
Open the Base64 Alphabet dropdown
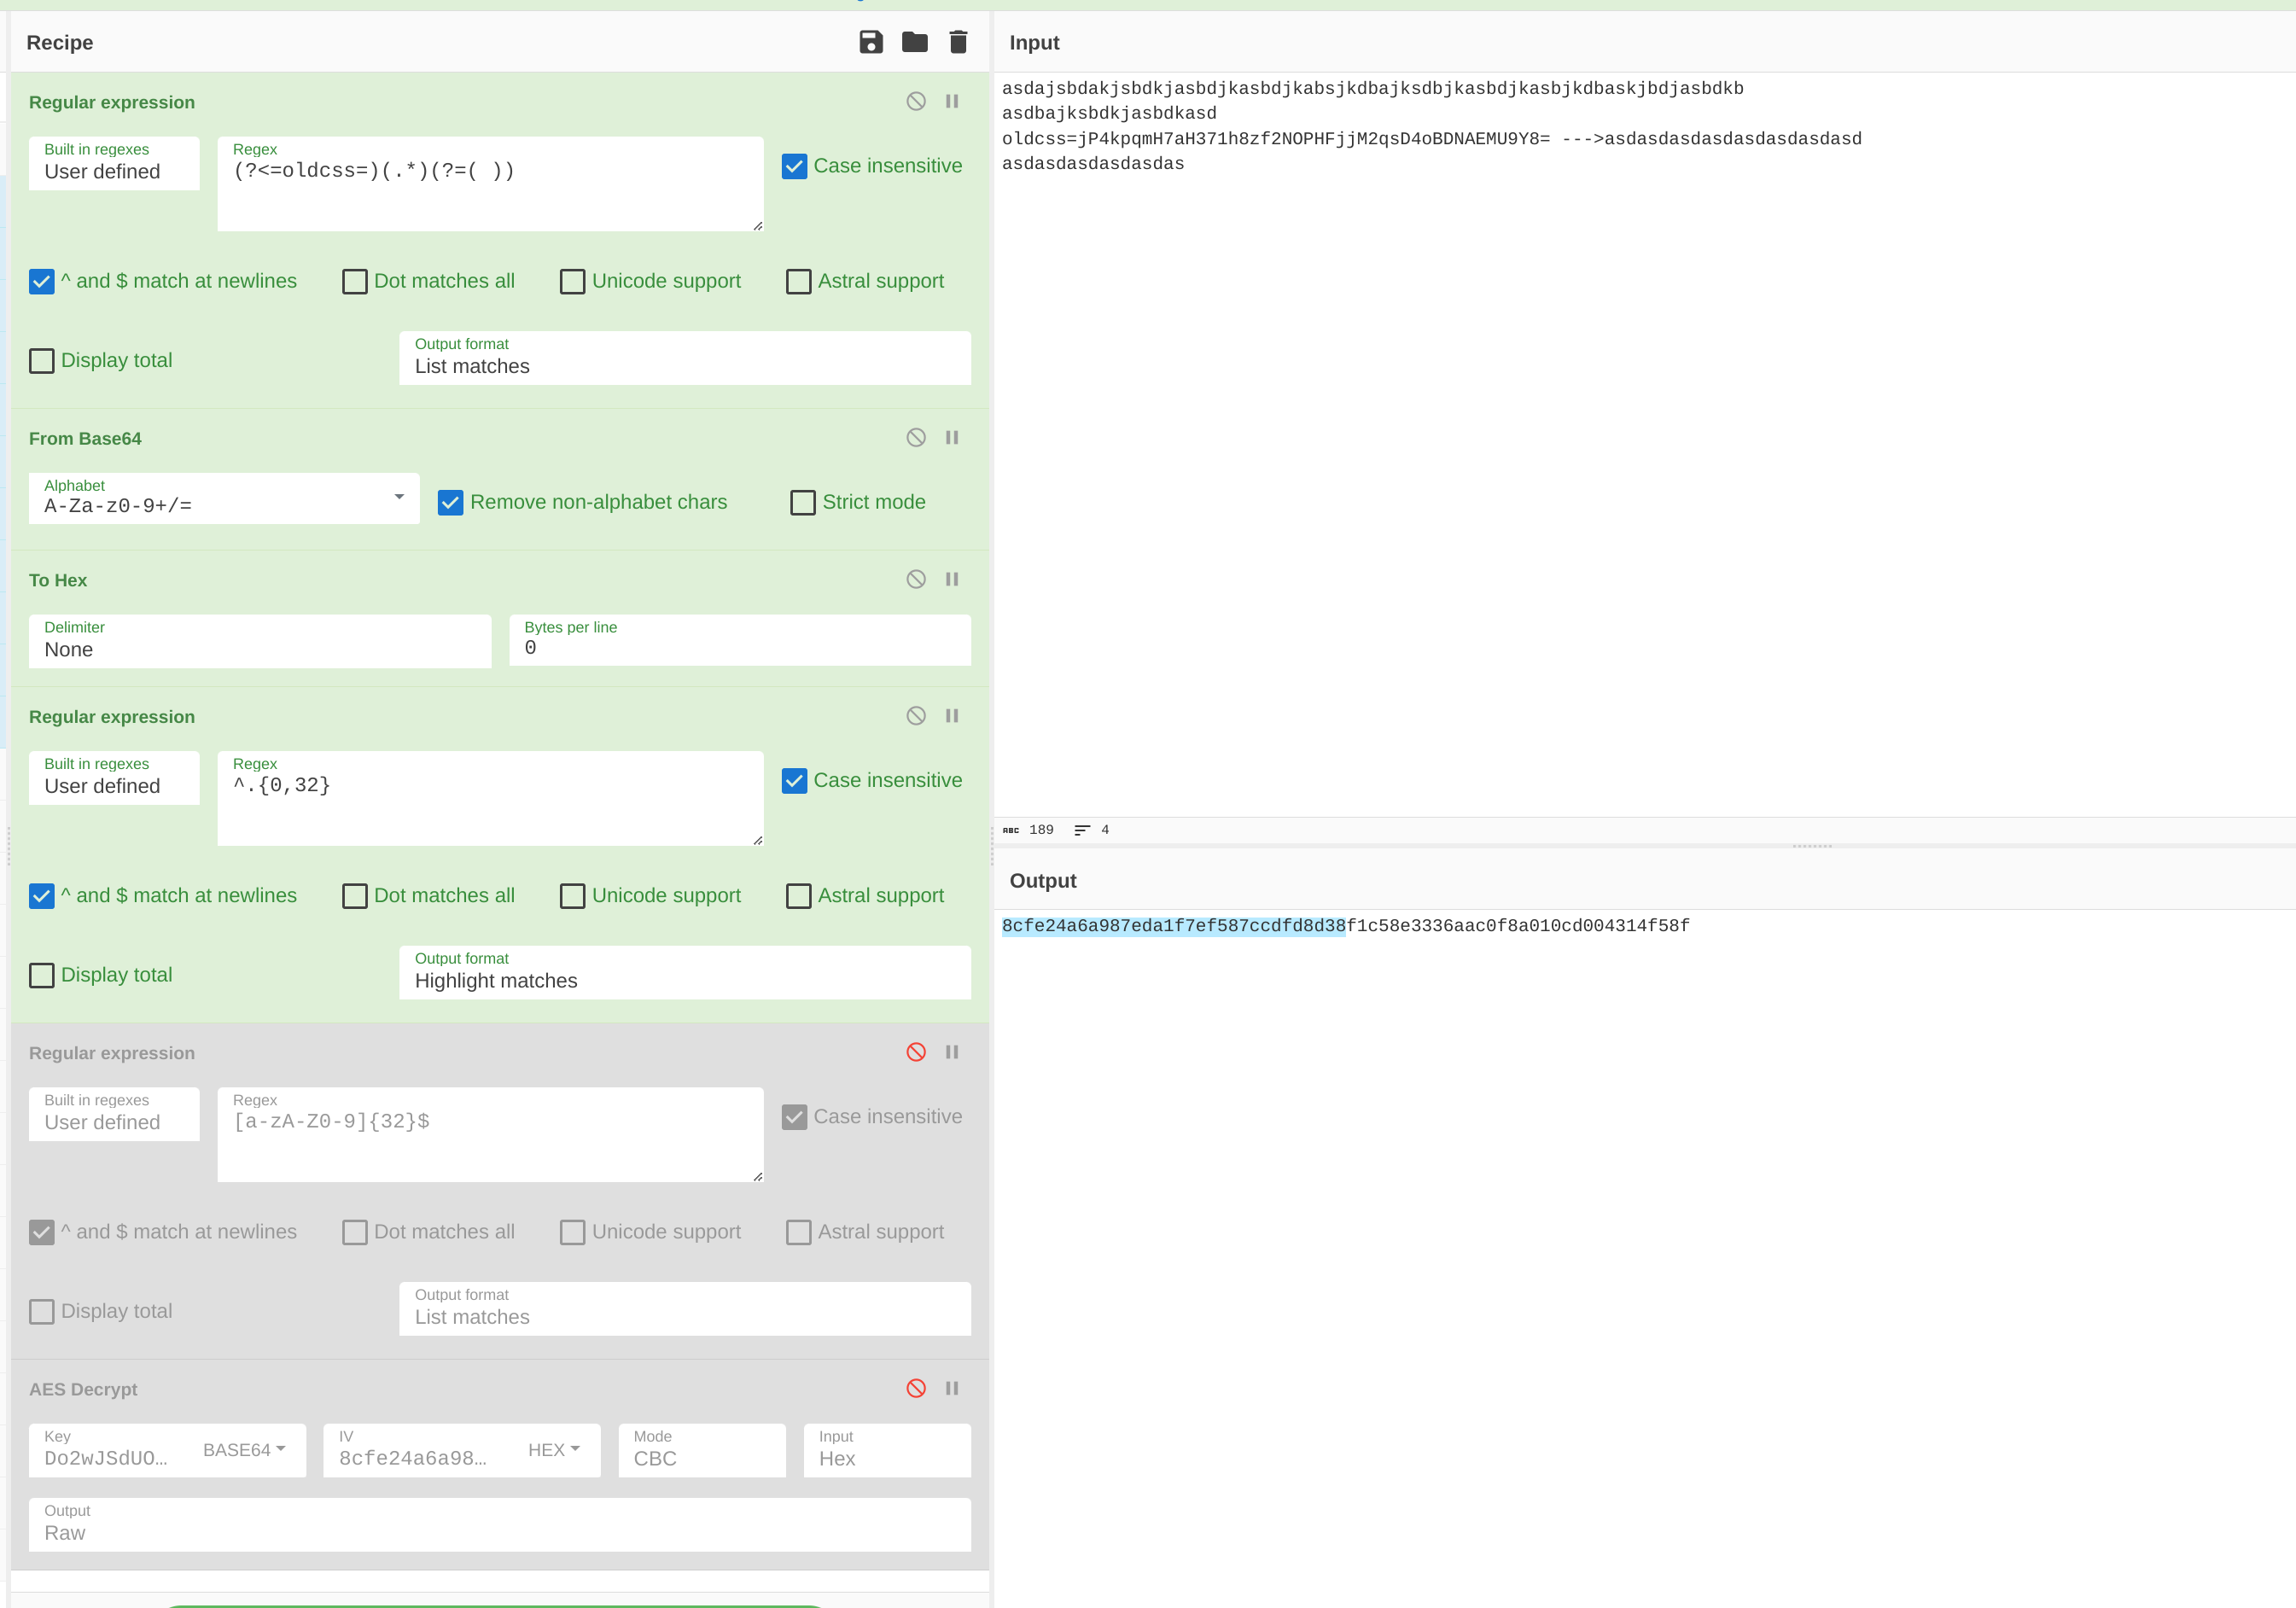tap(398, 498)
